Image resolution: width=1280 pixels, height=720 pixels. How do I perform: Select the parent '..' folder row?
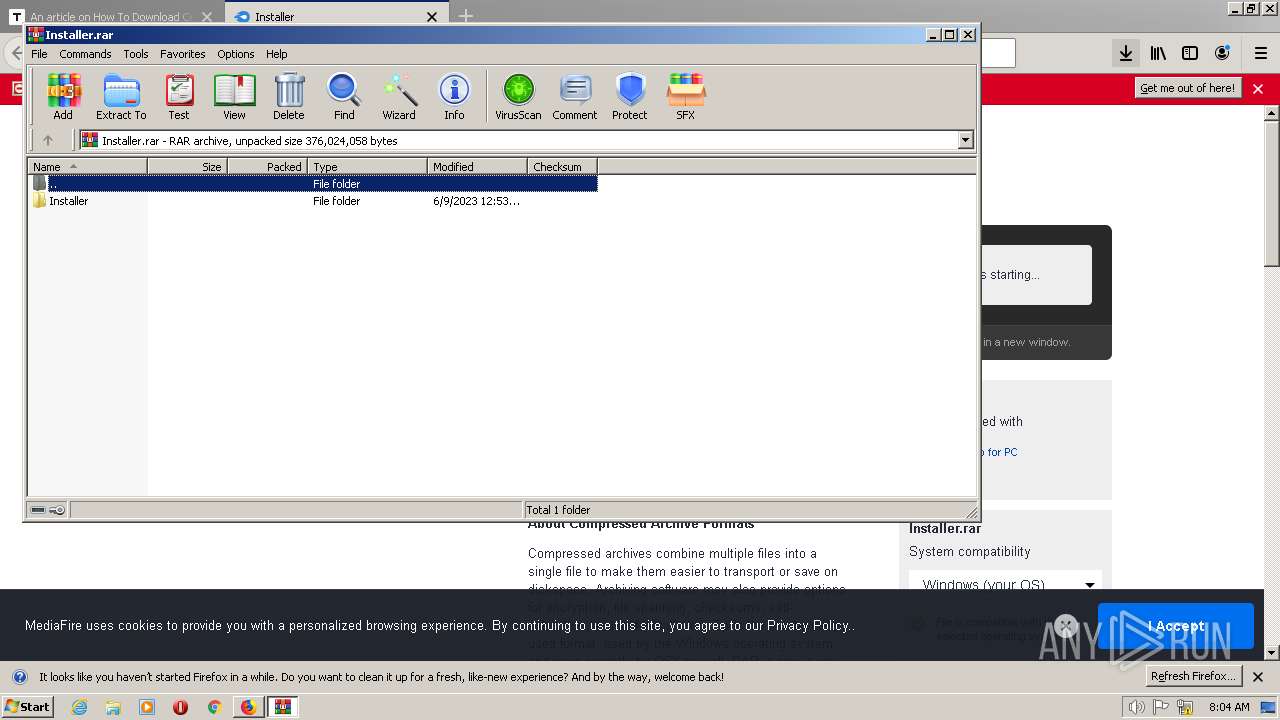pos(313,184)
